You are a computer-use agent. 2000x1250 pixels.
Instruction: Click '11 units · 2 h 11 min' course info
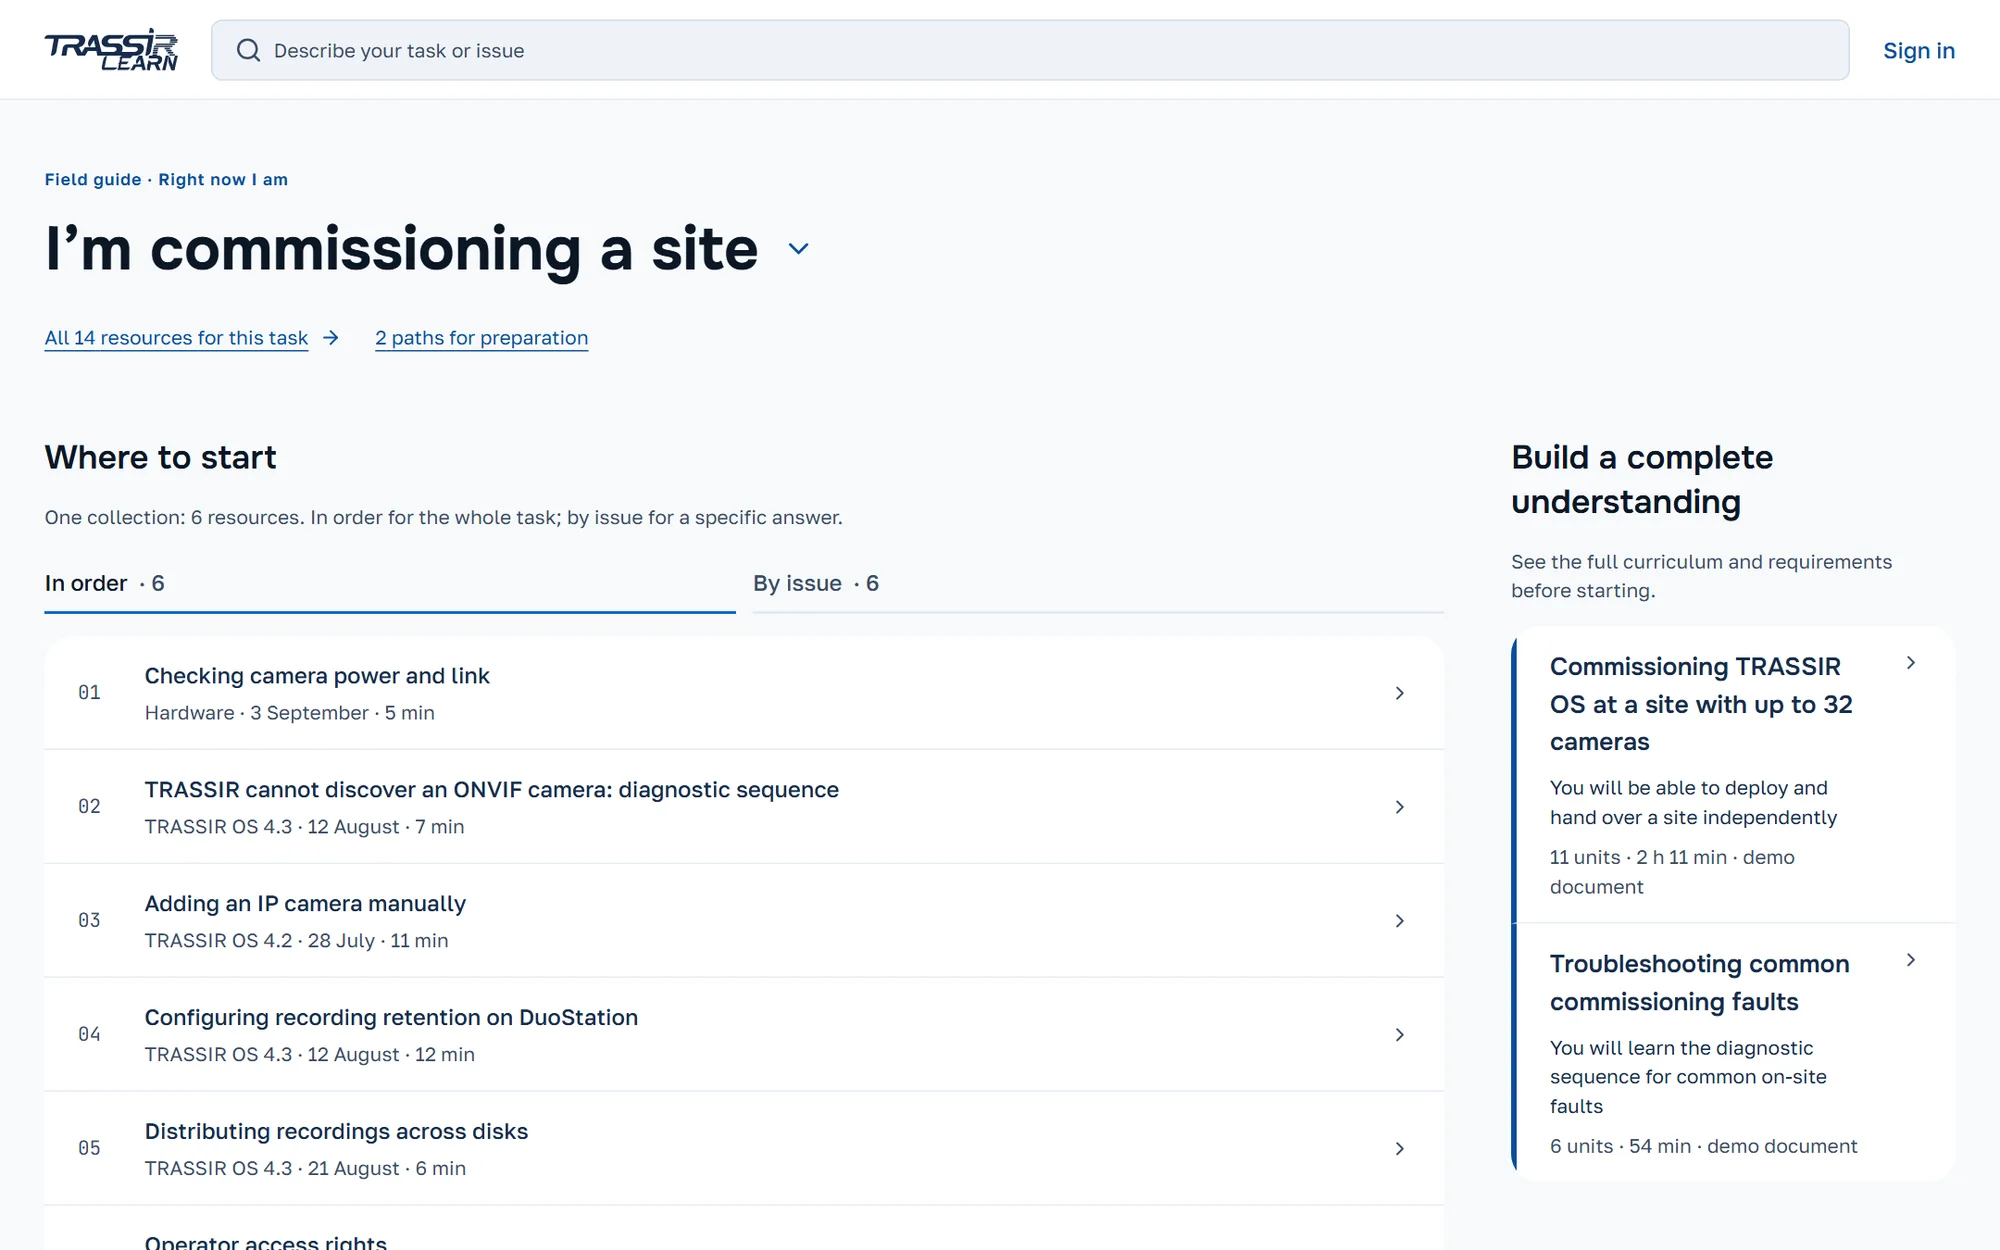[x=1672, y=872]
